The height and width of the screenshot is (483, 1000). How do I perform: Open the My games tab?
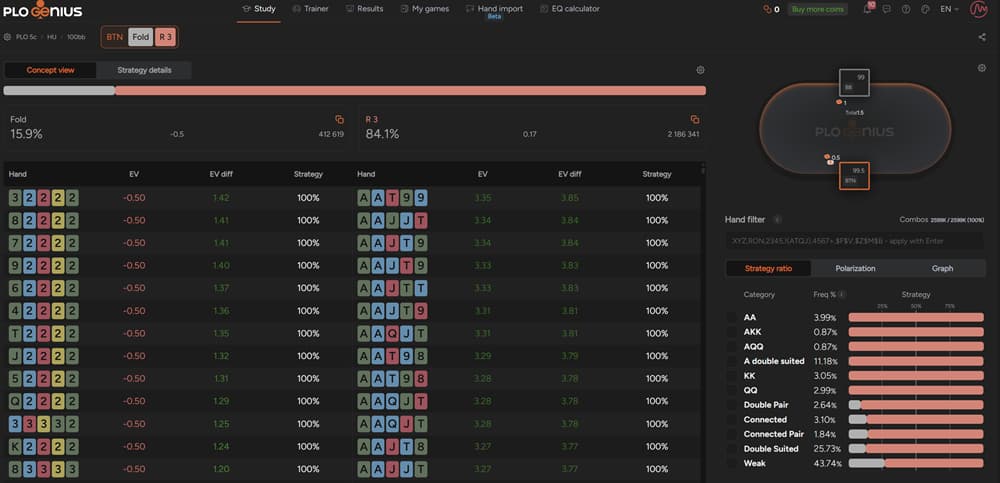[425, 9]
